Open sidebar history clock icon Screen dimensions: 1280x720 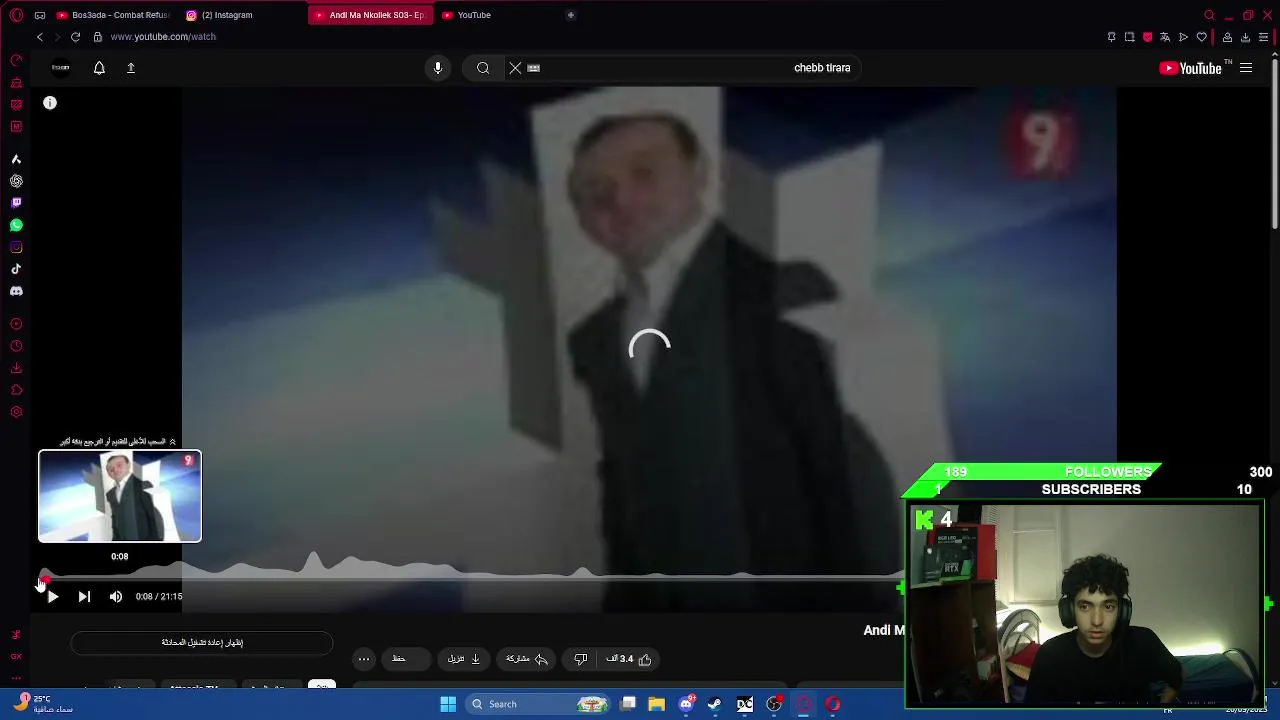point(16,346)
